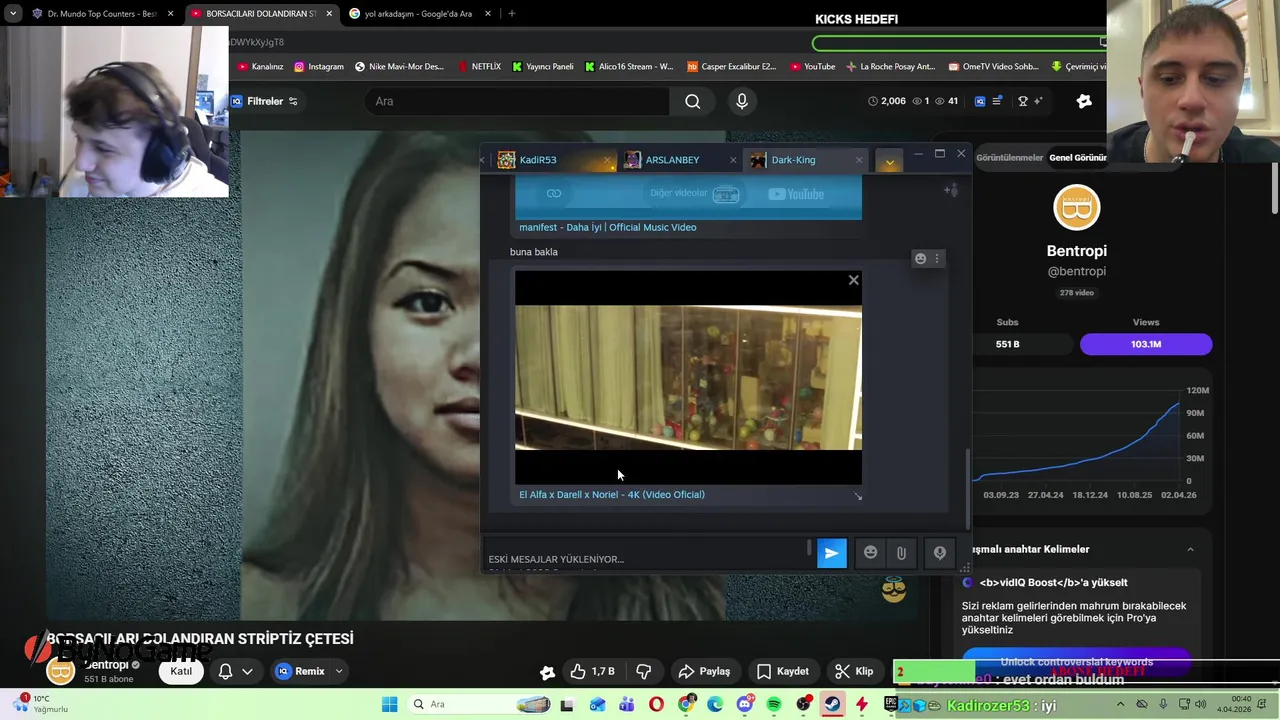1280x720 pixels.
Task: Click the YouTube search magnifier icon
Action: tap(692, 101)
